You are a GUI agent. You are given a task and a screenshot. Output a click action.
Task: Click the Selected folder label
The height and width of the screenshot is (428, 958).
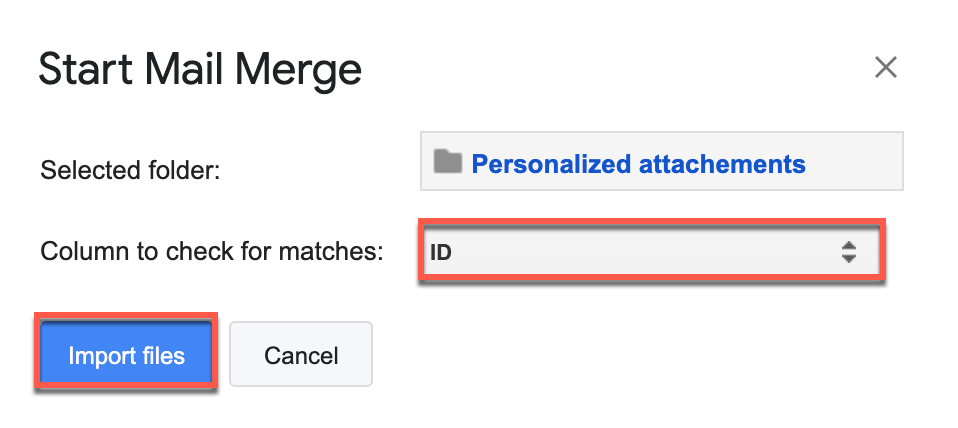pyautogui.click(x=130, y=170)
